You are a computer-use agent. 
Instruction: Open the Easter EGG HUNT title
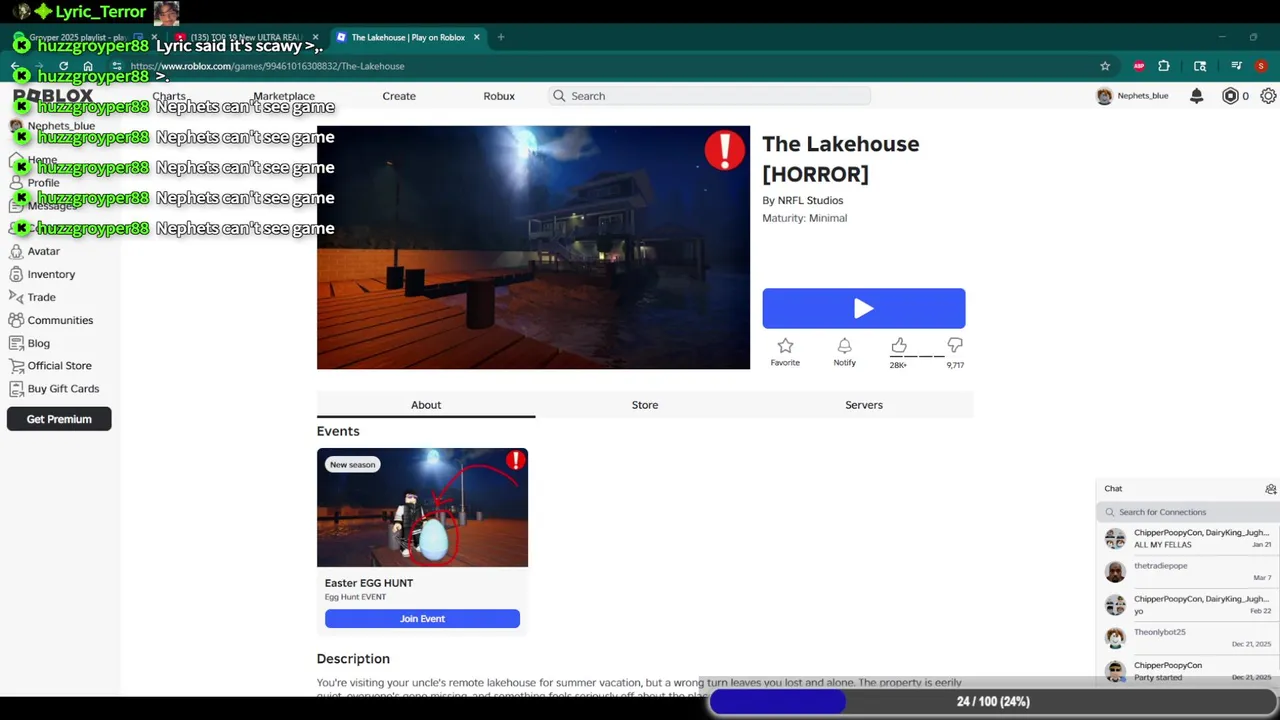pyautogui.click(x=369, y=583)
